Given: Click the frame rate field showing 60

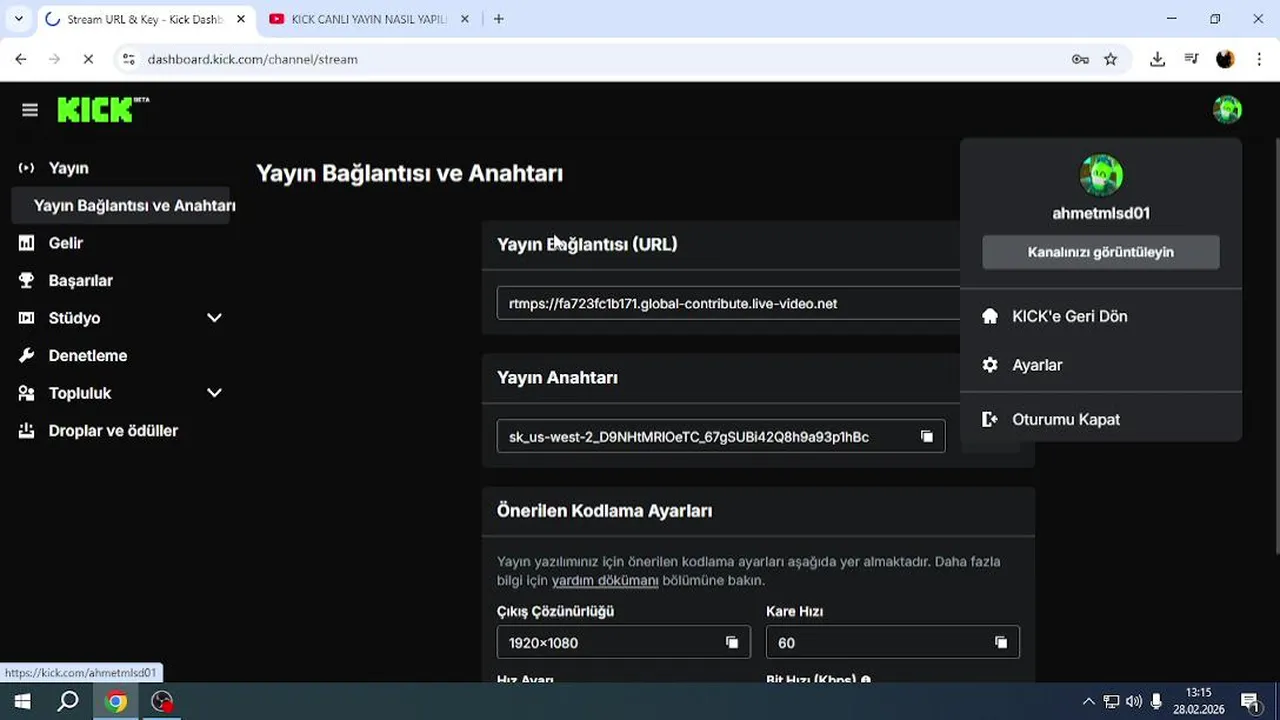Looking at the screenshot, I should (x=892, y=643).
